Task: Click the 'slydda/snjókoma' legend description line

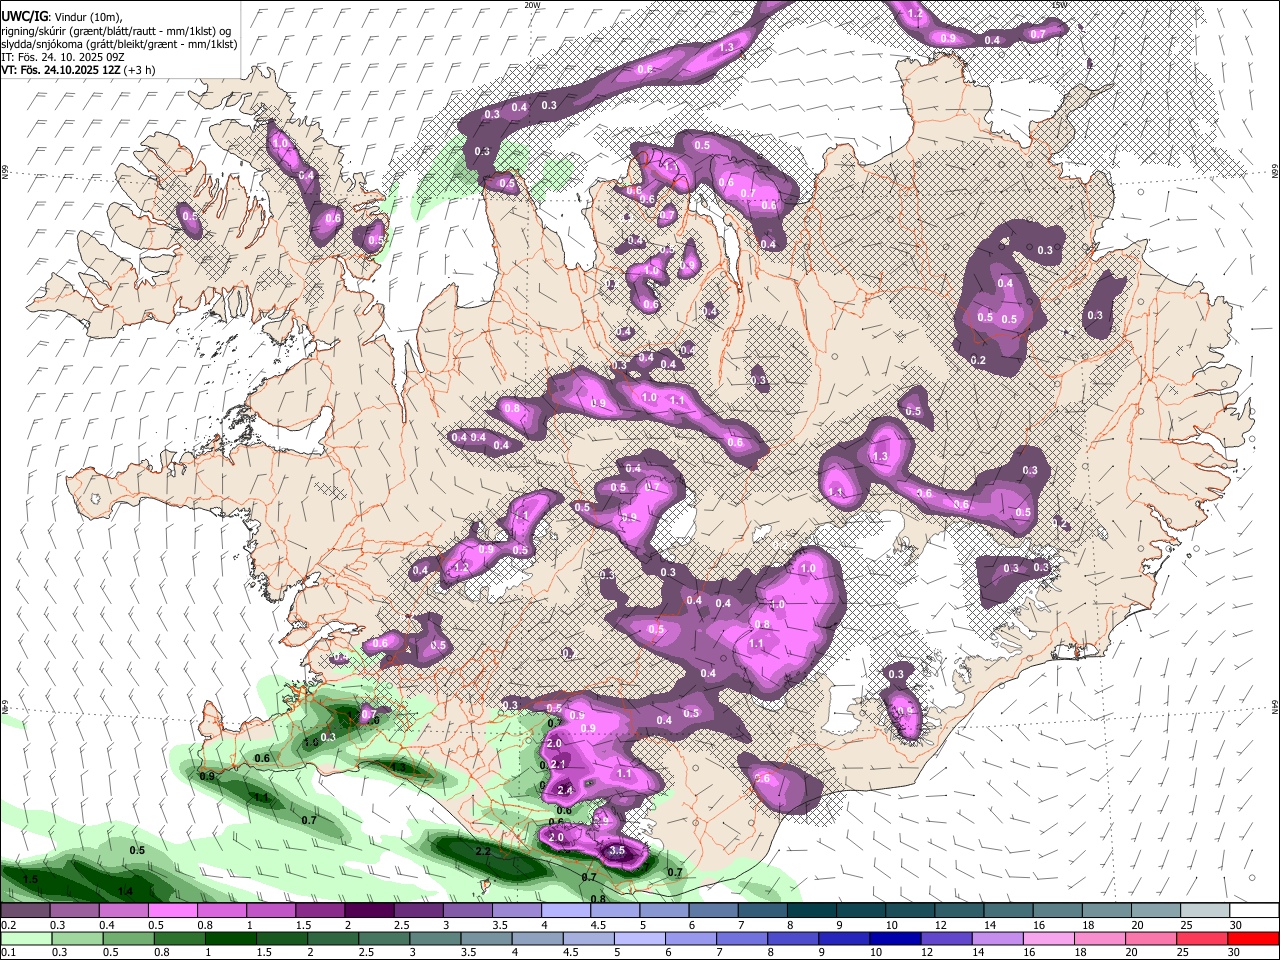Action: 119,44
